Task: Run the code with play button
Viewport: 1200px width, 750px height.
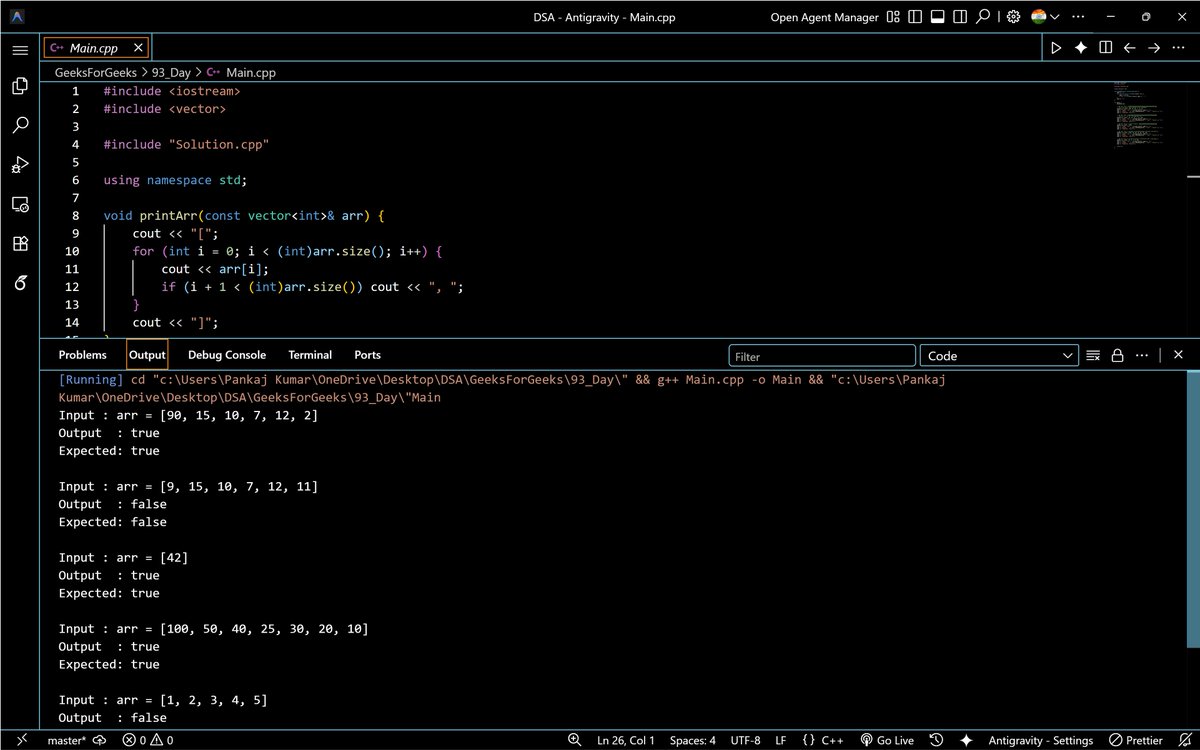Action: 1056,47
